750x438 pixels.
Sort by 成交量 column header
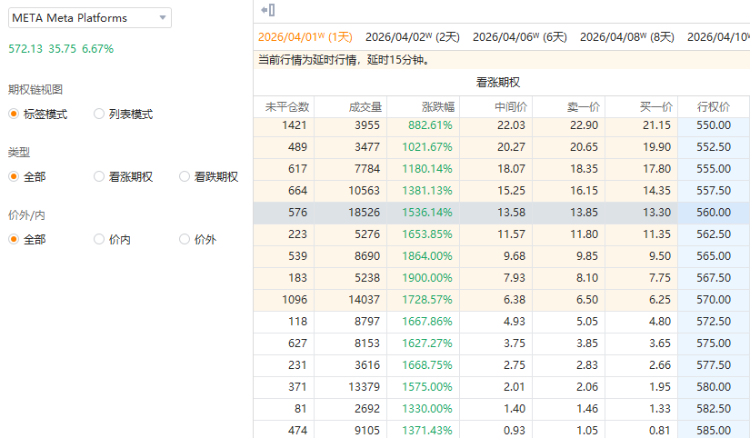358,106
